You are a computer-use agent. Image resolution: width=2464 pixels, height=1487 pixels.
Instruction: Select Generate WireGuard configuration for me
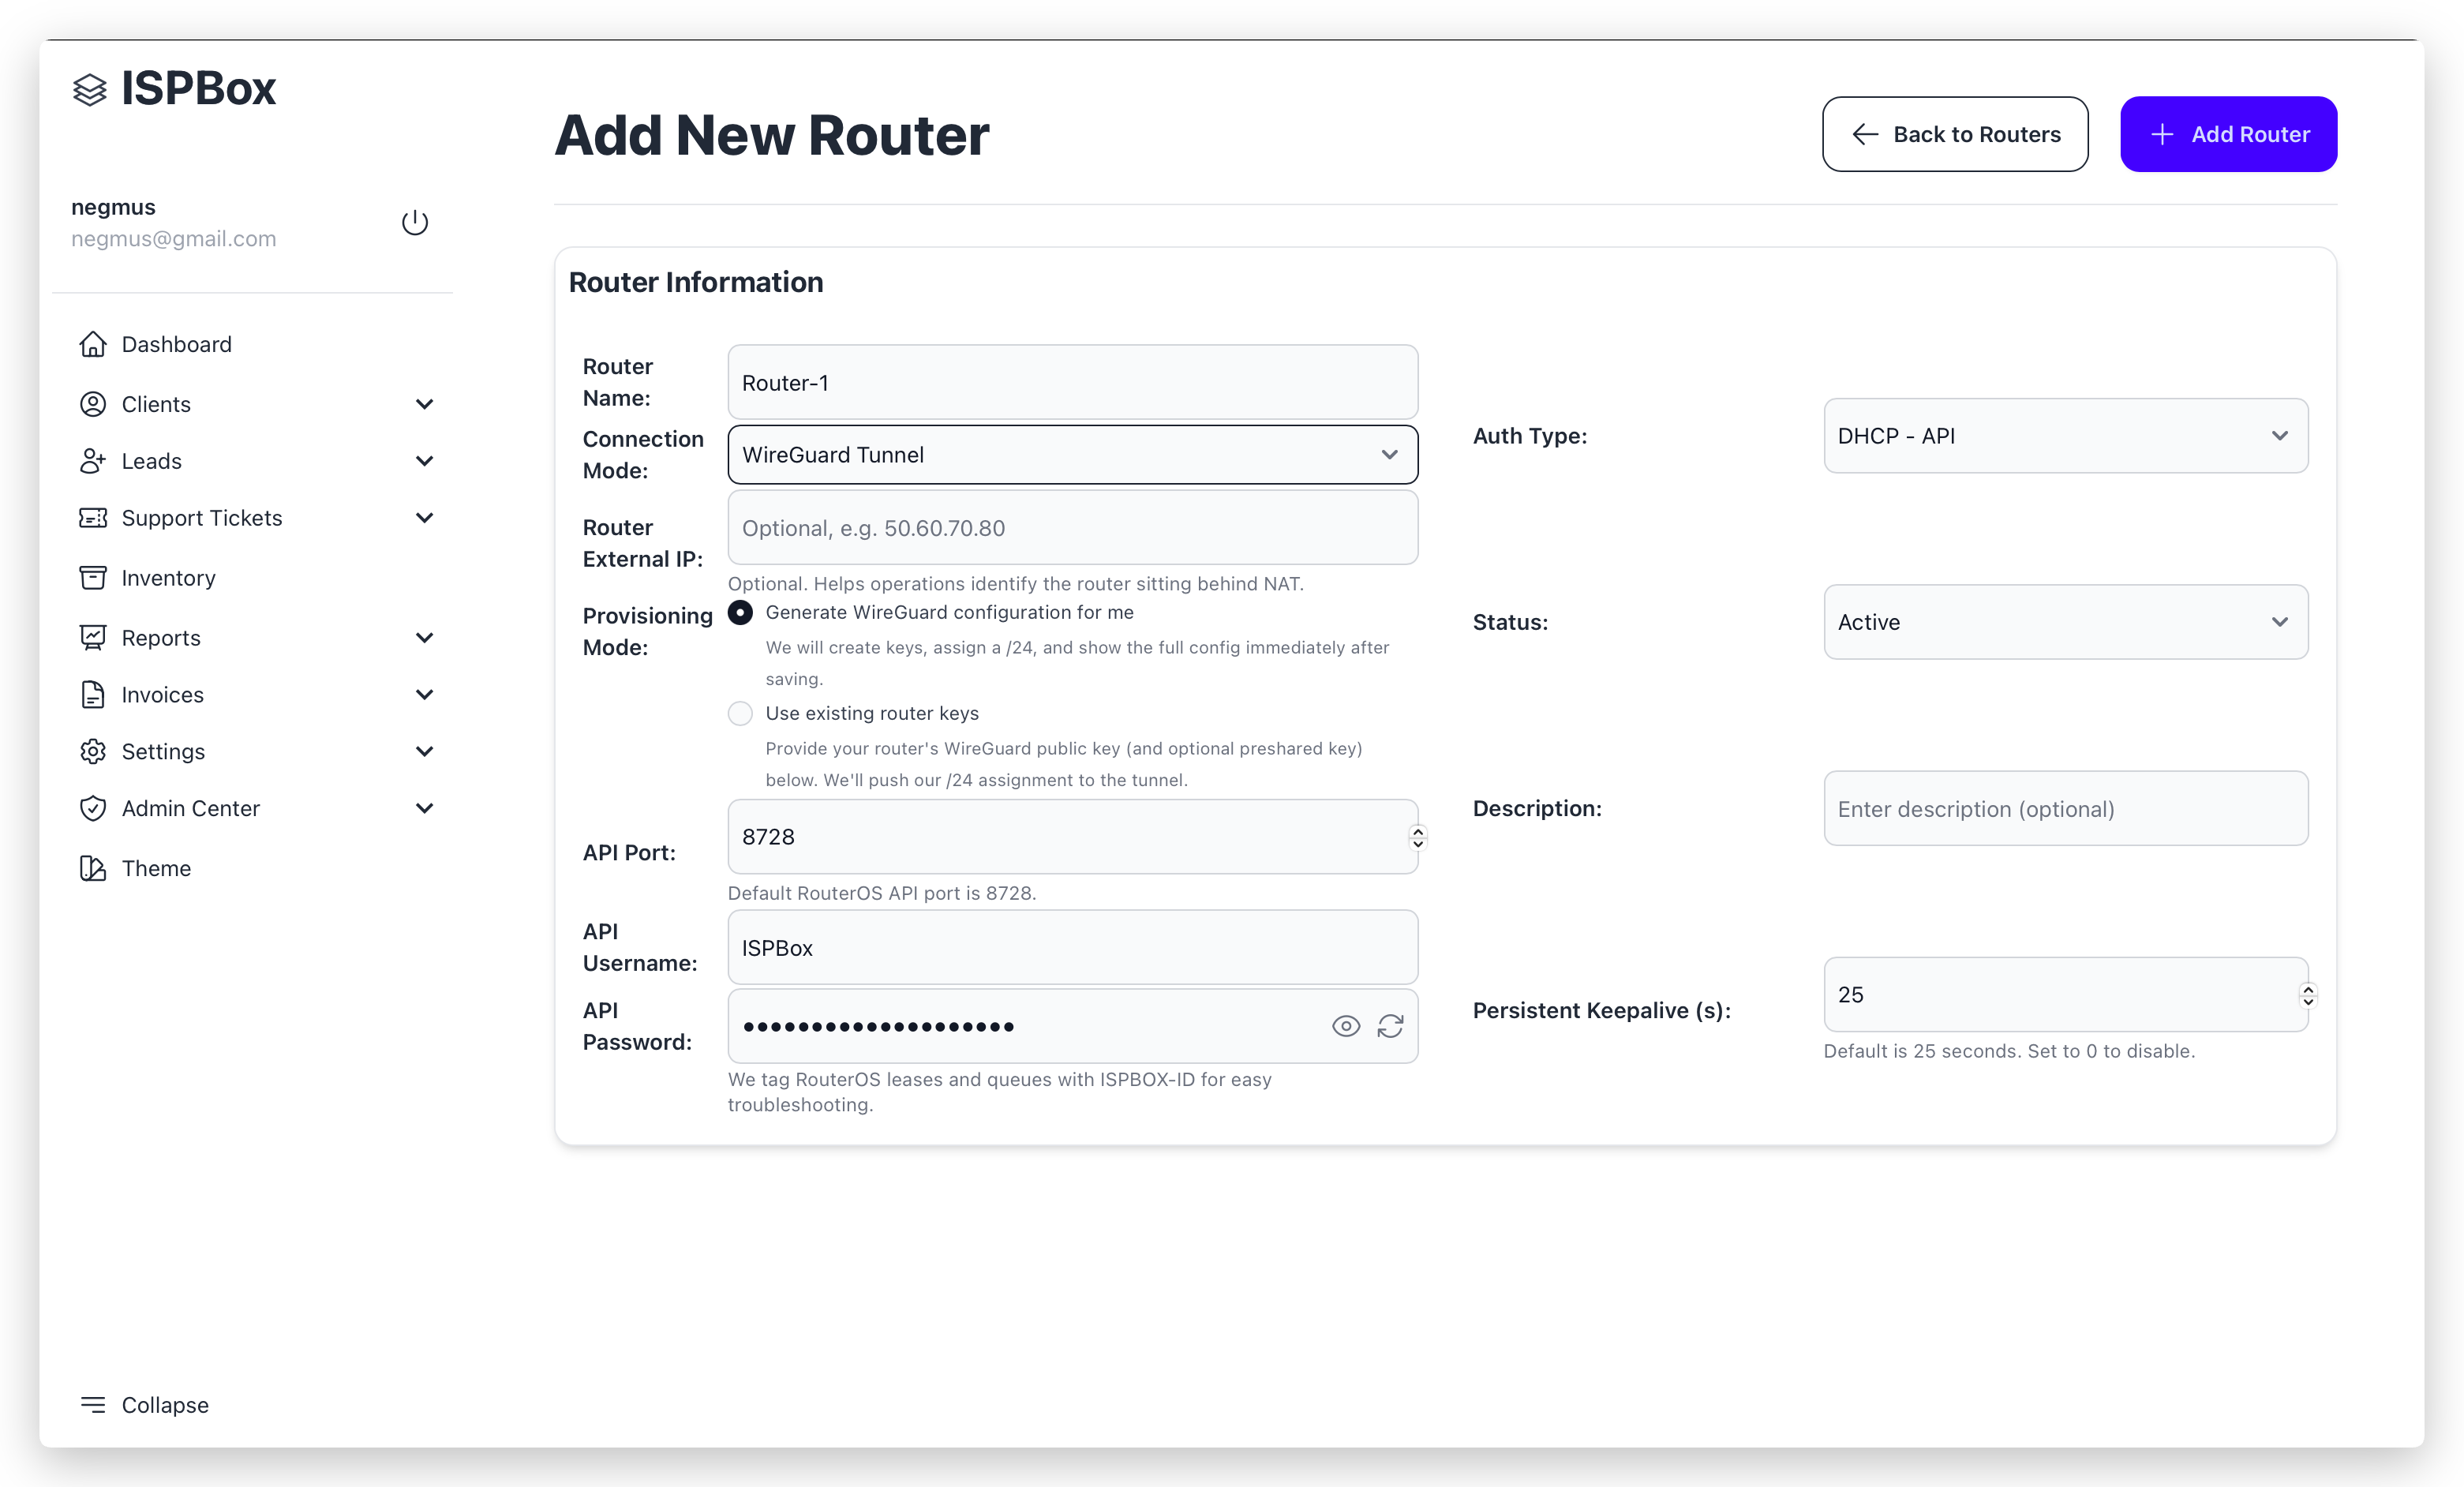pyautogui.click(x=740, y=612)
